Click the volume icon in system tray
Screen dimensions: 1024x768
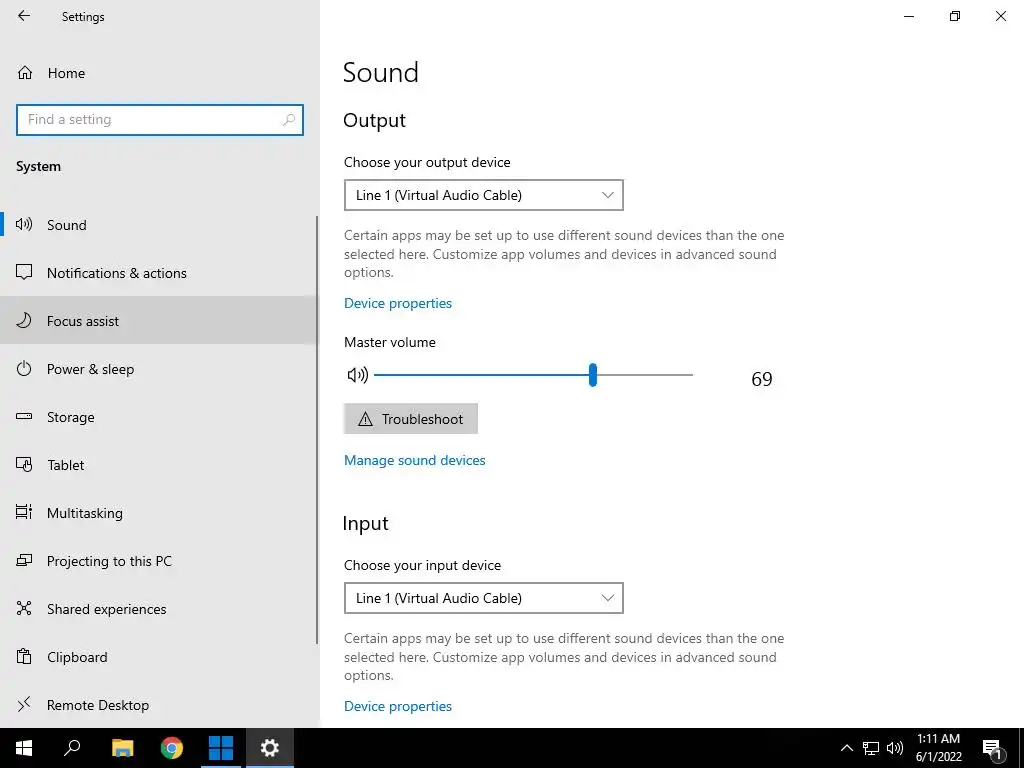[x=895, y=748]
